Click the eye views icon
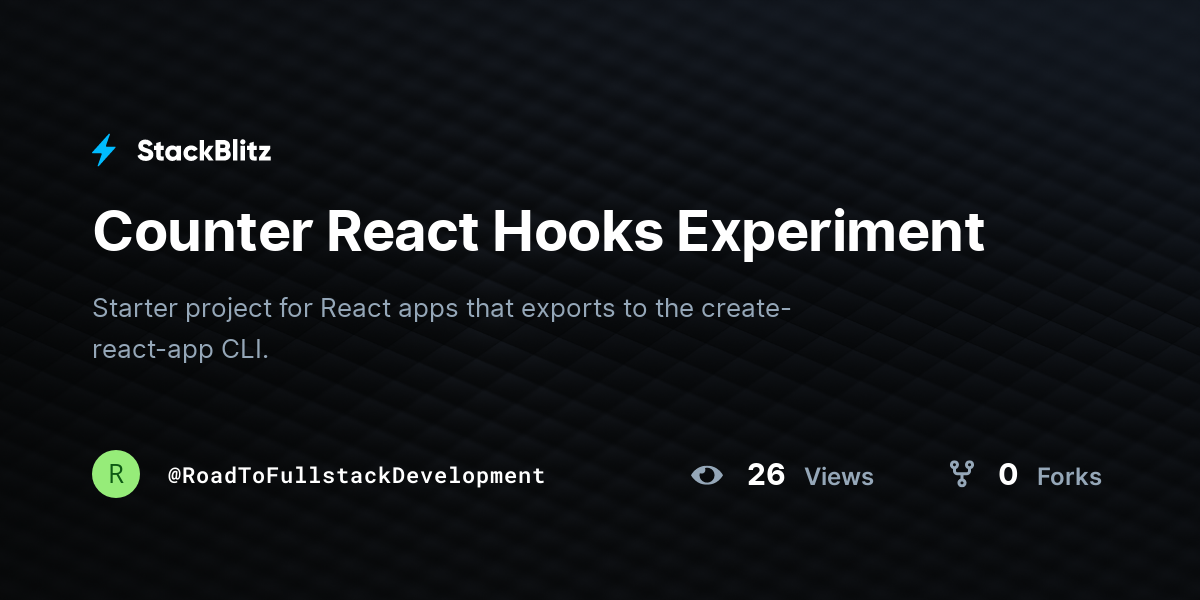1200x600 pixels. click(706, 475)
